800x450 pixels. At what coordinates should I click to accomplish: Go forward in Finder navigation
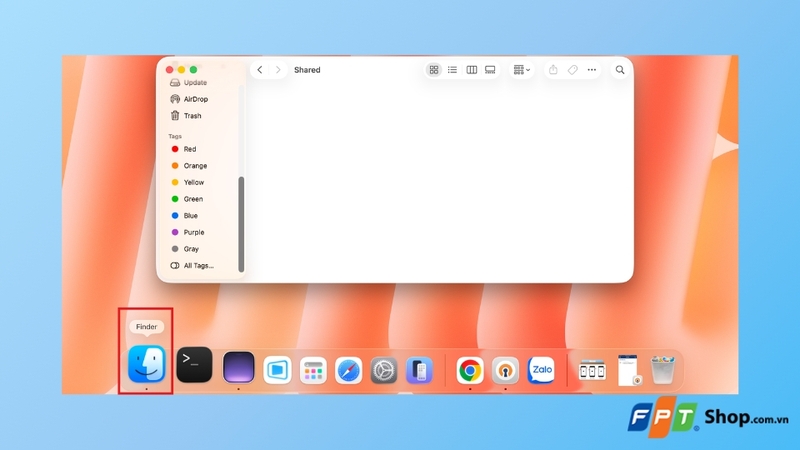(278, 70)
